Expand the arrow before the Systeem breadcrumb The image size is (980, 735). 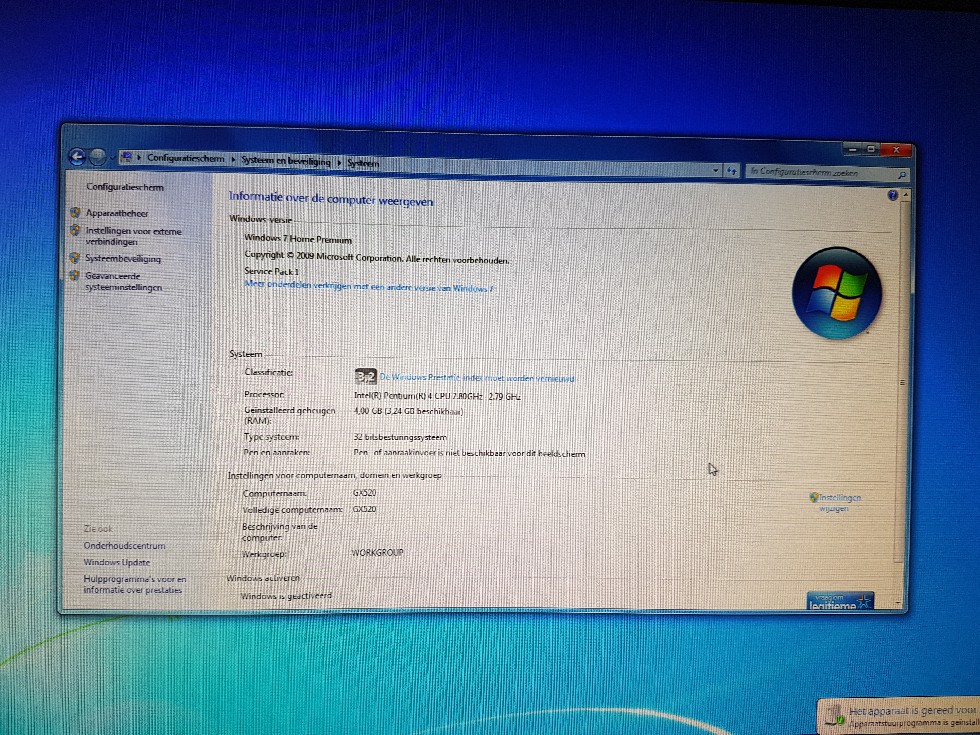[339, 162]
